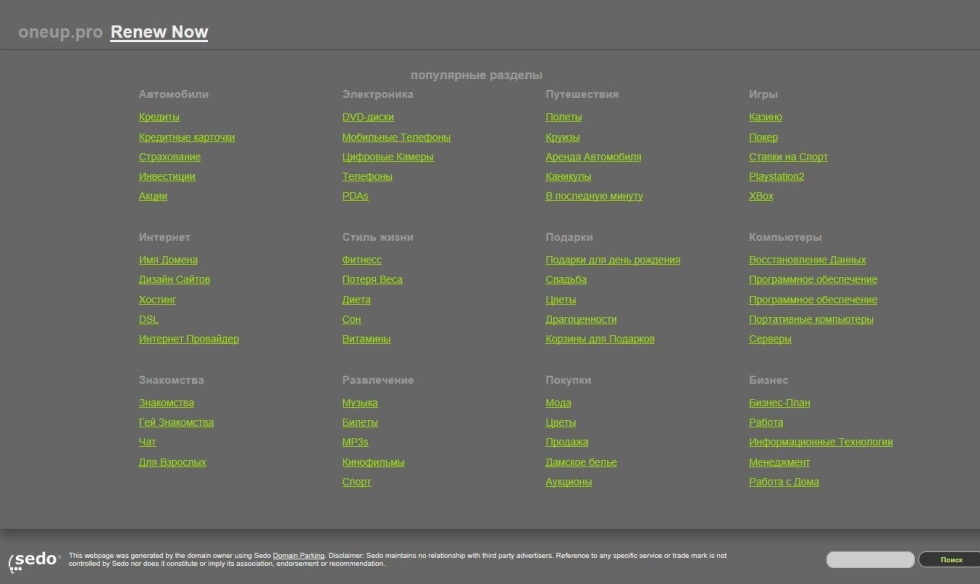This screenshot has height=584, width=980.
Task: Select the DVD-диски link
Action: click(368, 117)
